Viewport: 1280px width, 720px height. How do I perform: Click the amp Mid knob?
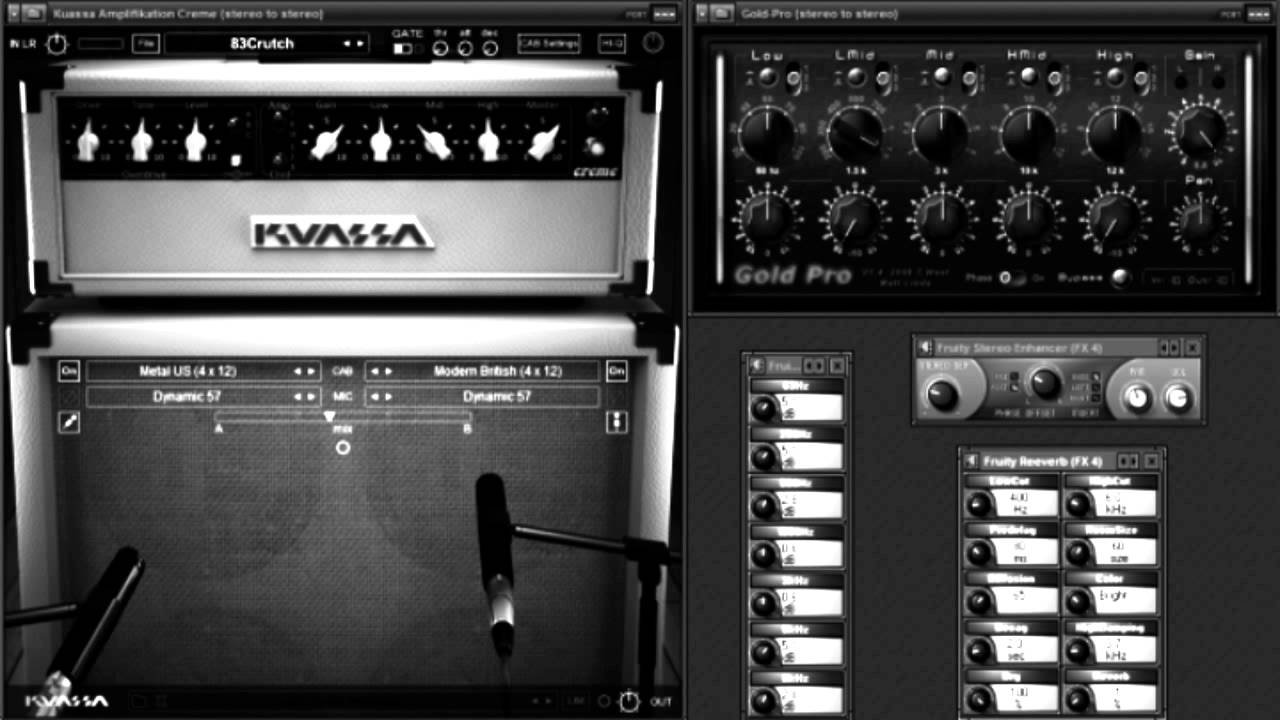point(435,140)
